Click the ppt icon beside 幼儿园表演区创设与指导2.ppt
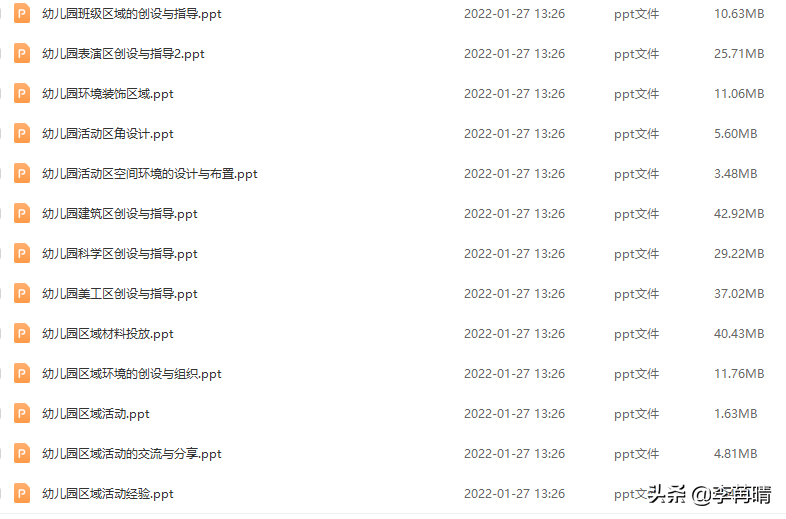Screen dimensions: 786x519 click(x=22, y=54)
